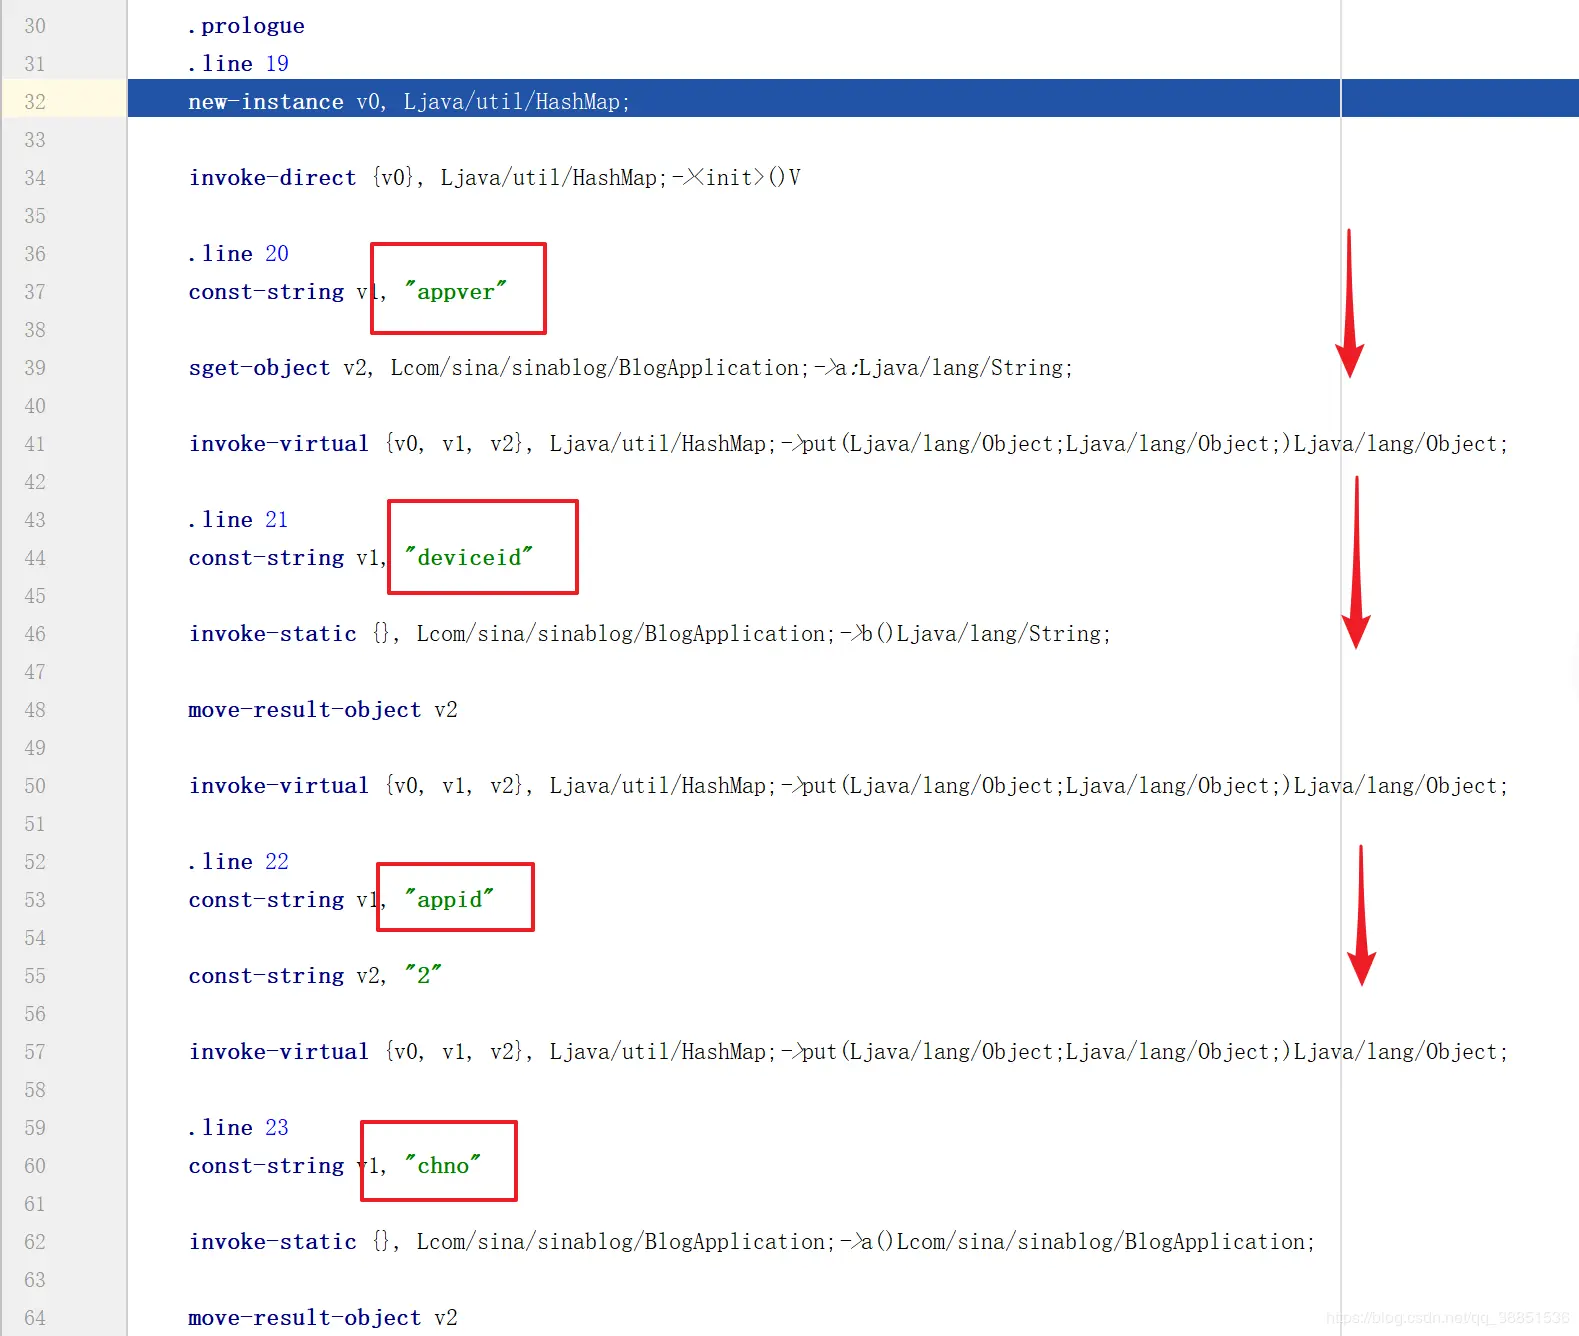Click the invoke-virtual put call on line 41
Viewport: 1579px width, 1336px height.
tap(848, 443)
